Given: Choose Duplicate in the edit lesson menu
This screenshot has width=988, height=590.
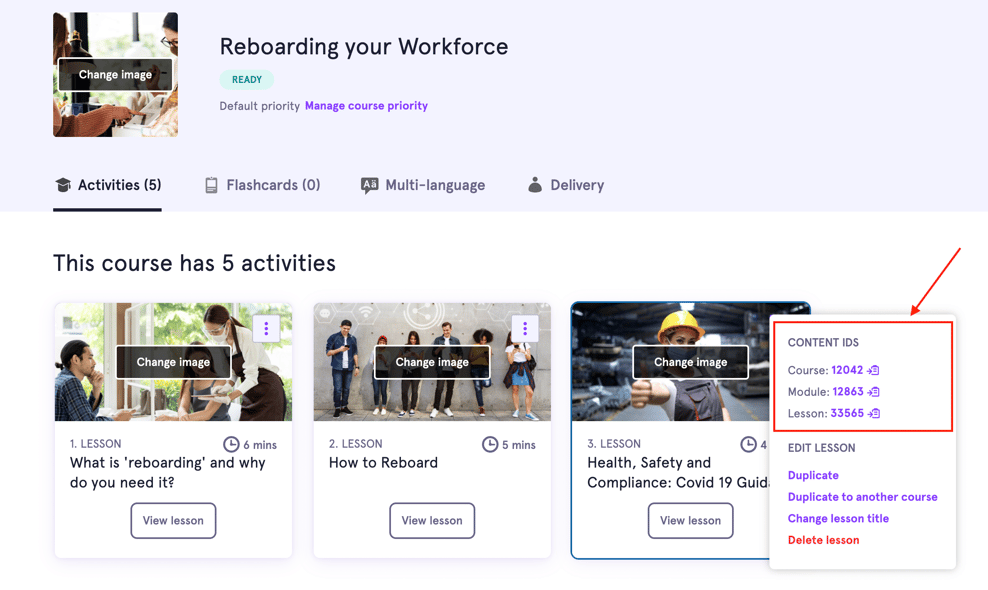Looking at the screenshot, I should coord(813,475).
